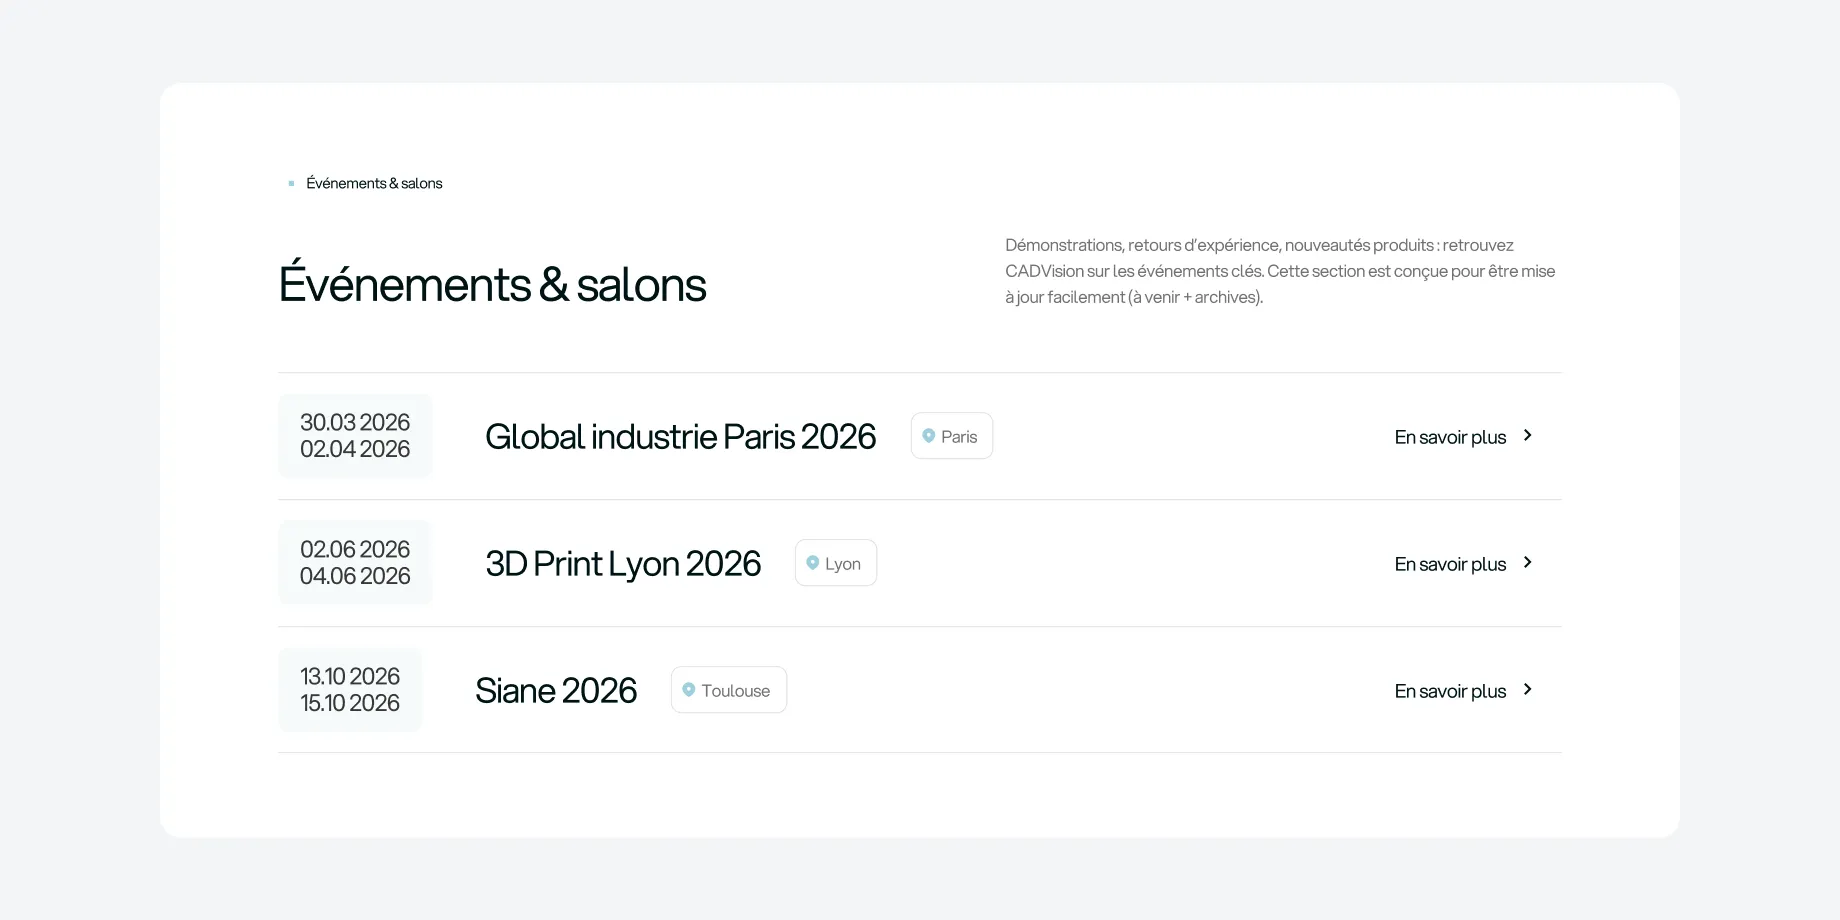The width and height of the screenshot is (1840, 920).
Task: Click the small Événements & salons breadcrumb label
Action: [x=374, y=183]
